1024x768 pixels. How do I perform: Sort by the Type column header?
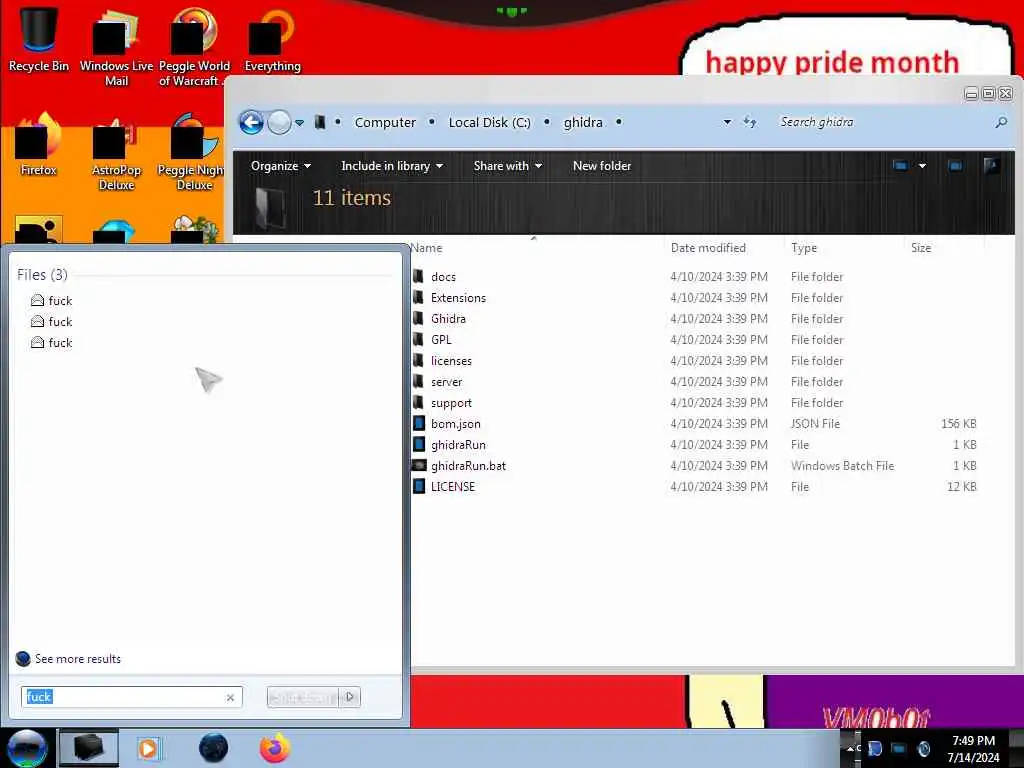click(803, 248)
